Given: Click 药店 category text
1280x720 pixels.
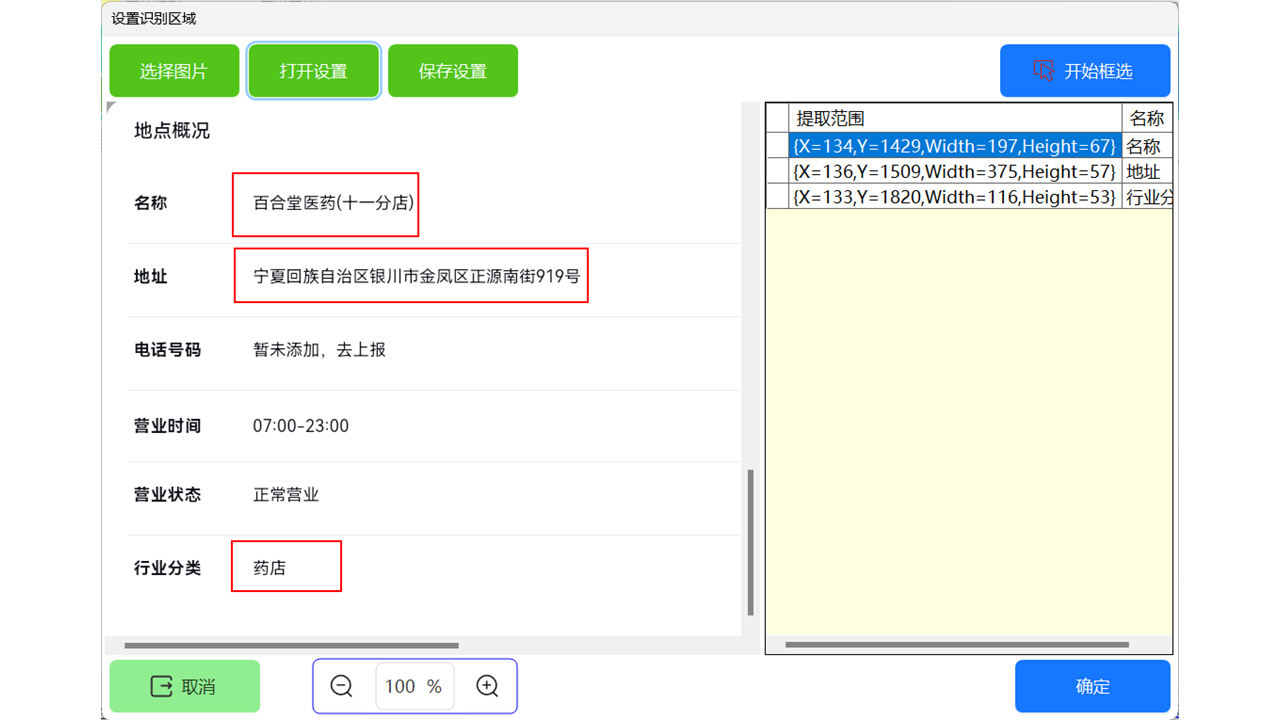Looking at the screenshot, I should tap(269, 568).
